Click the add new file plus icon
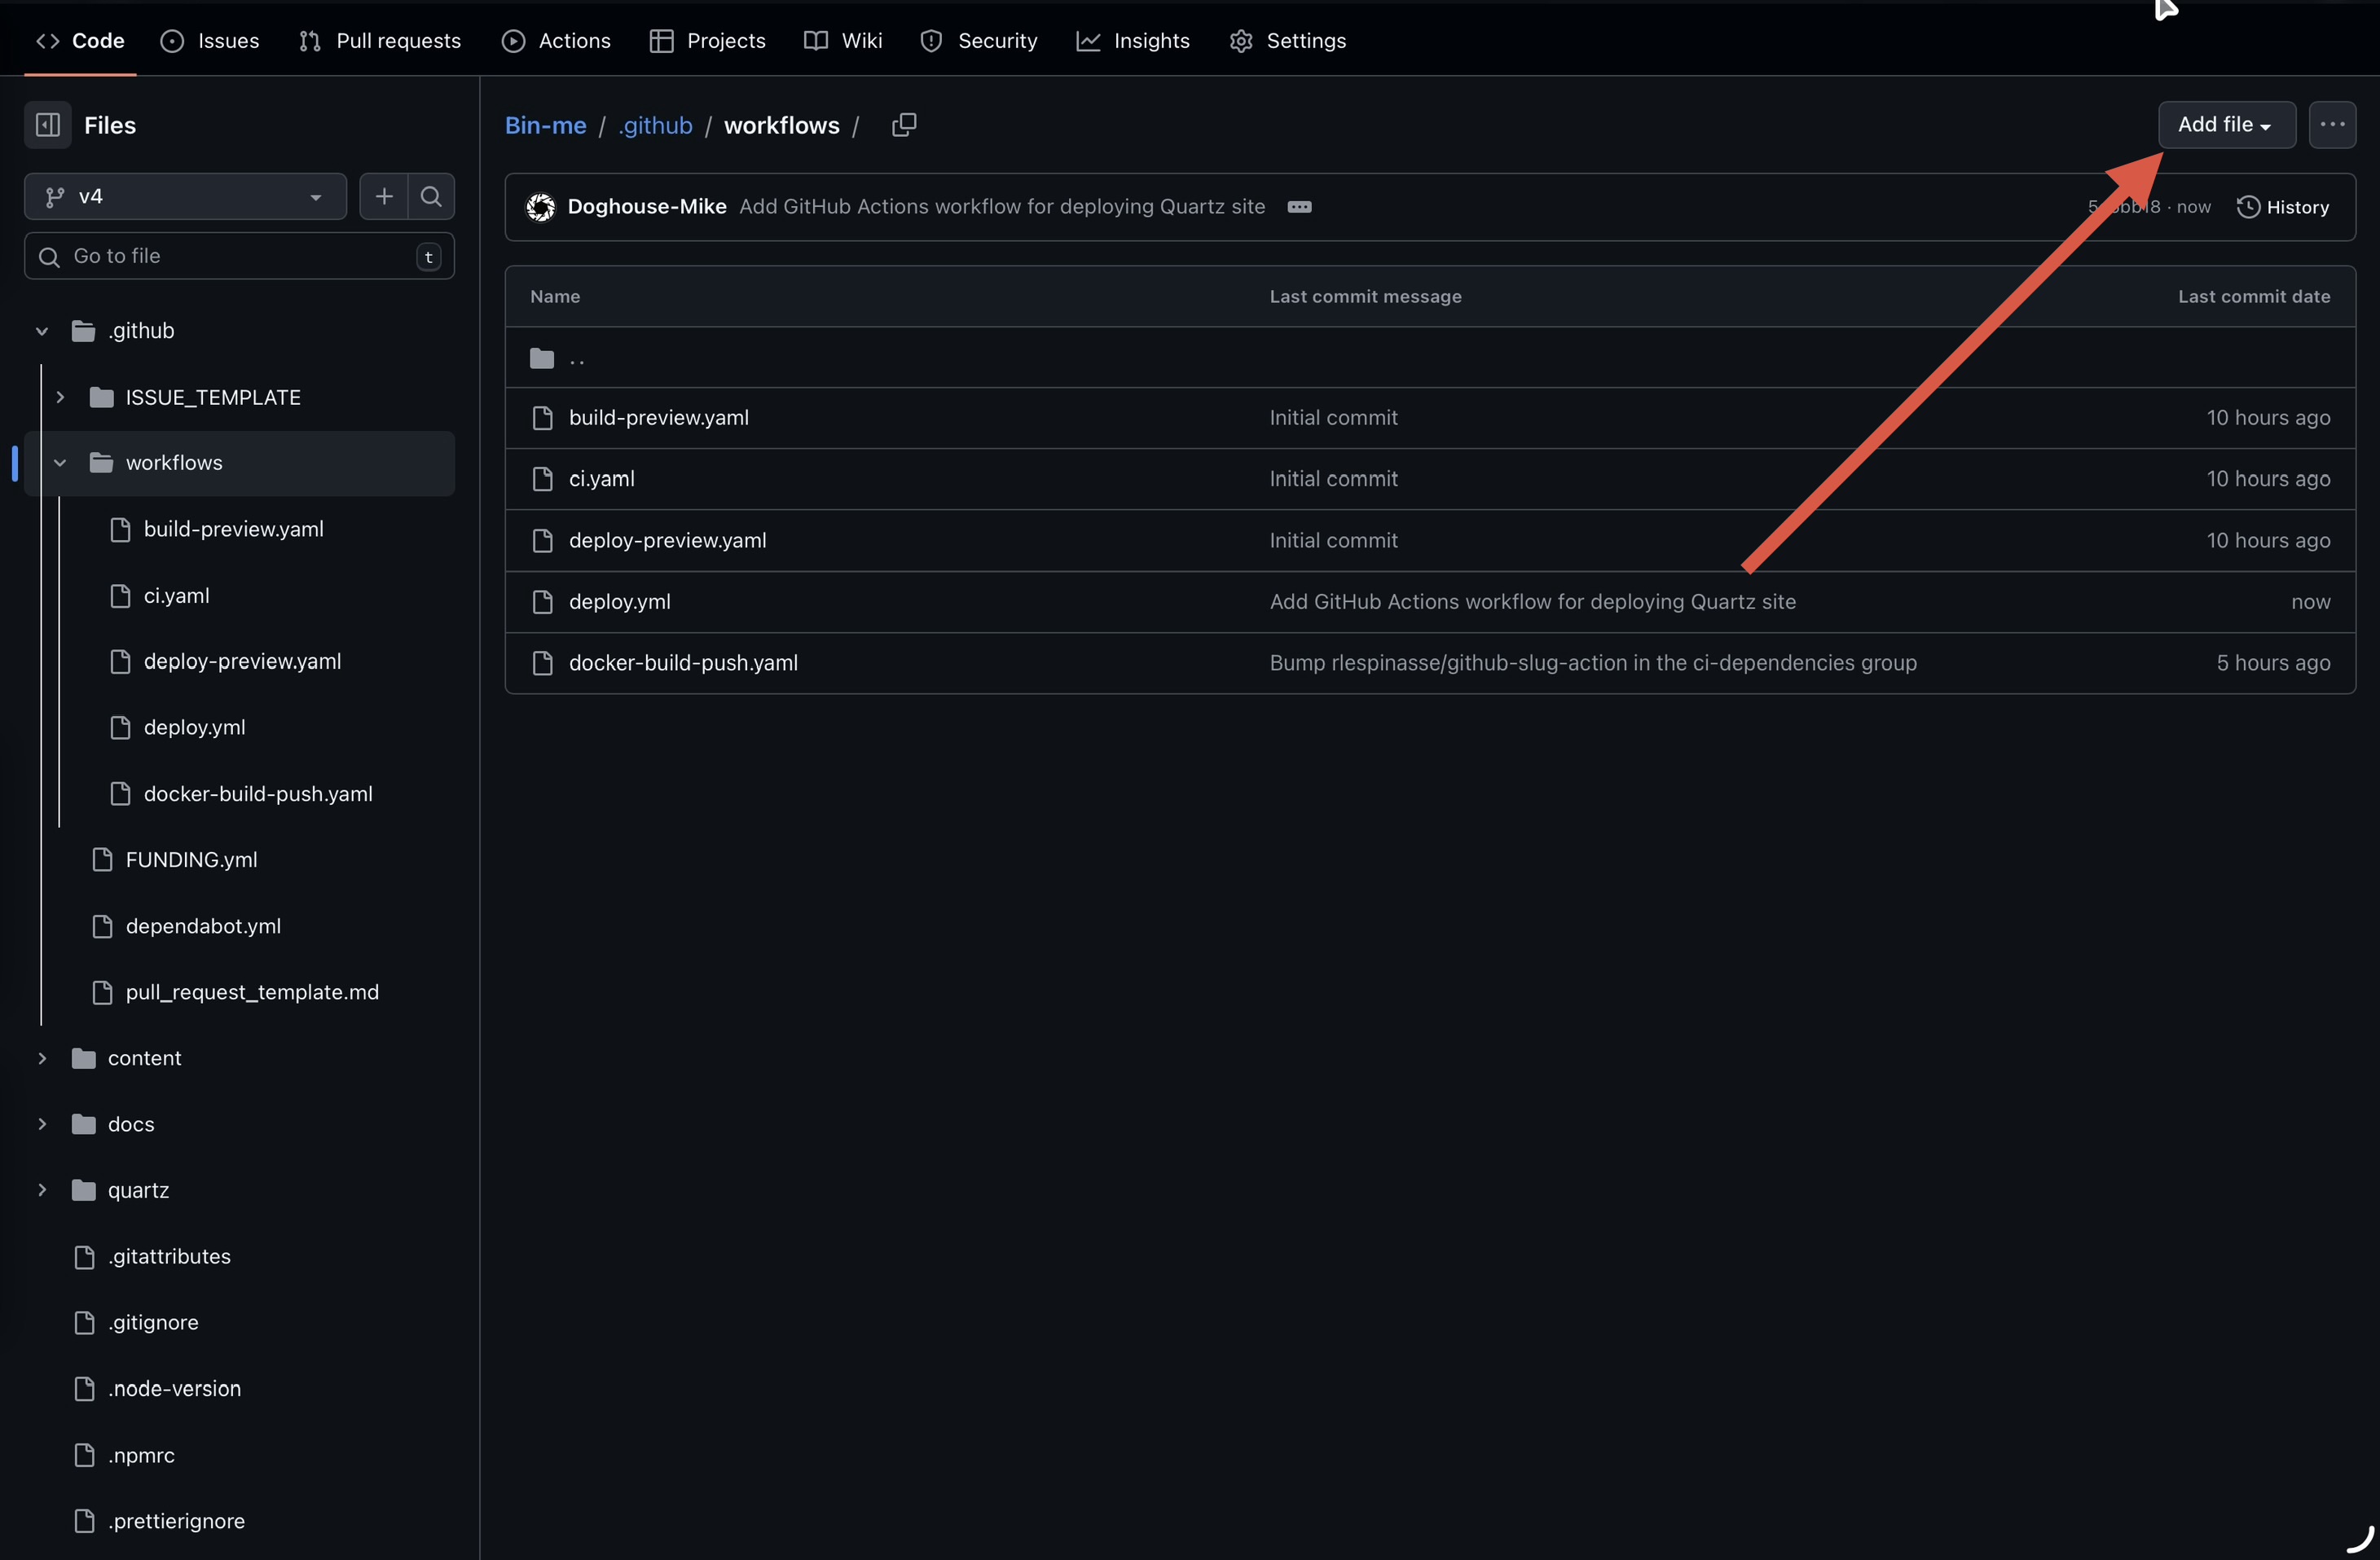2380x1560 pixels. tap(384, 196)
